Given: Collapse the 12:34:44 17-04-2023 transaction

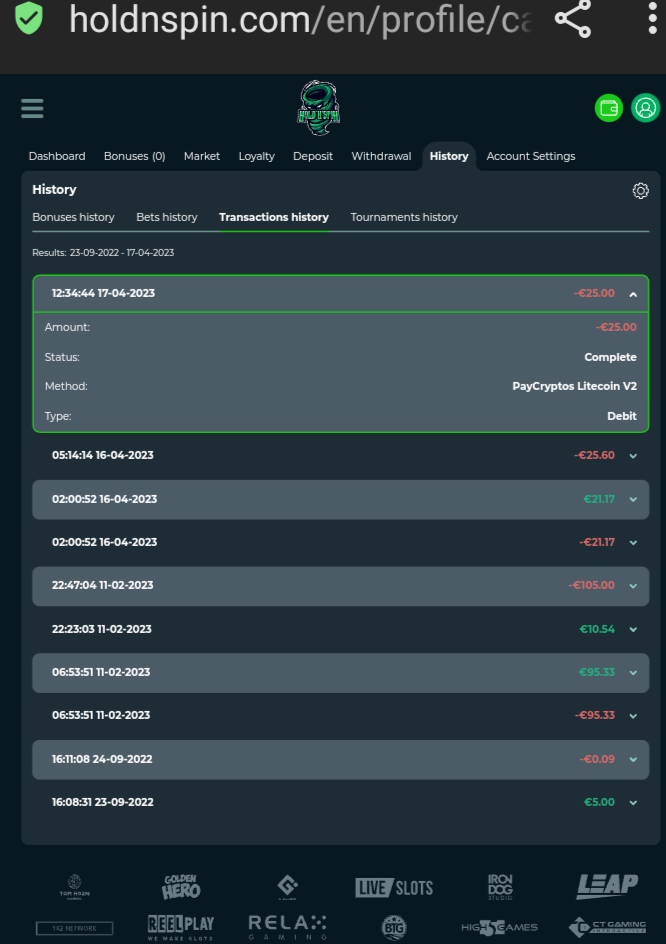Looking at the screenshot, I should 633,294.
